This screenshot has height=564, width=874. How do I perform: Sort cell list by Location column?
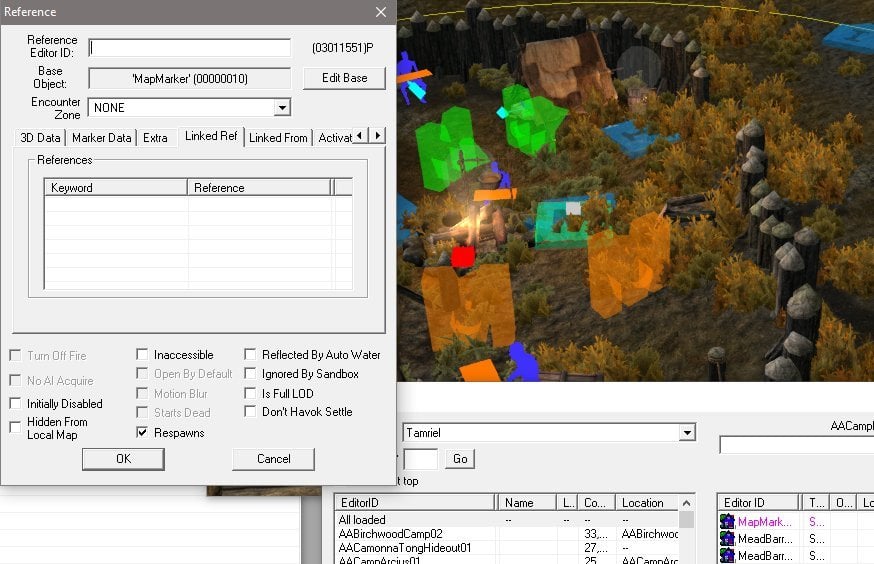point(647,503)
